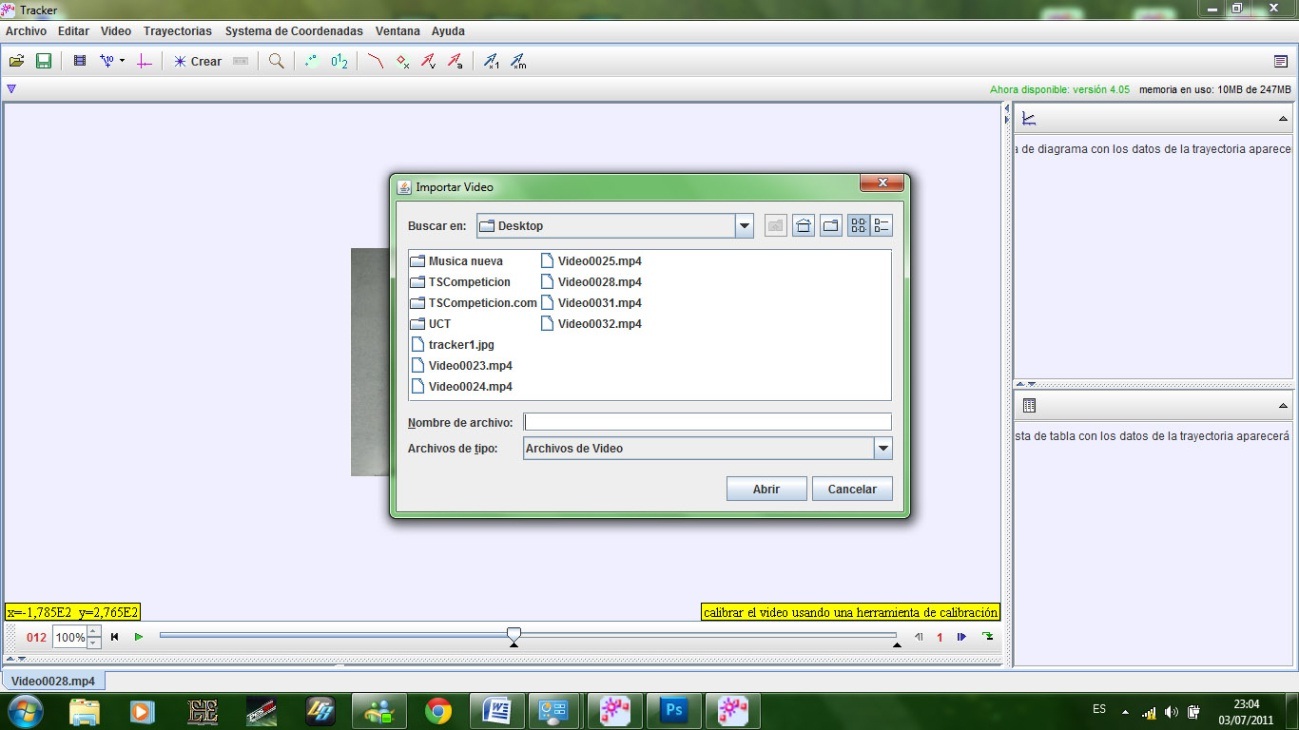Cancel the Importar Video dialog
This screenshot has width=1299, height=730.
851,488
